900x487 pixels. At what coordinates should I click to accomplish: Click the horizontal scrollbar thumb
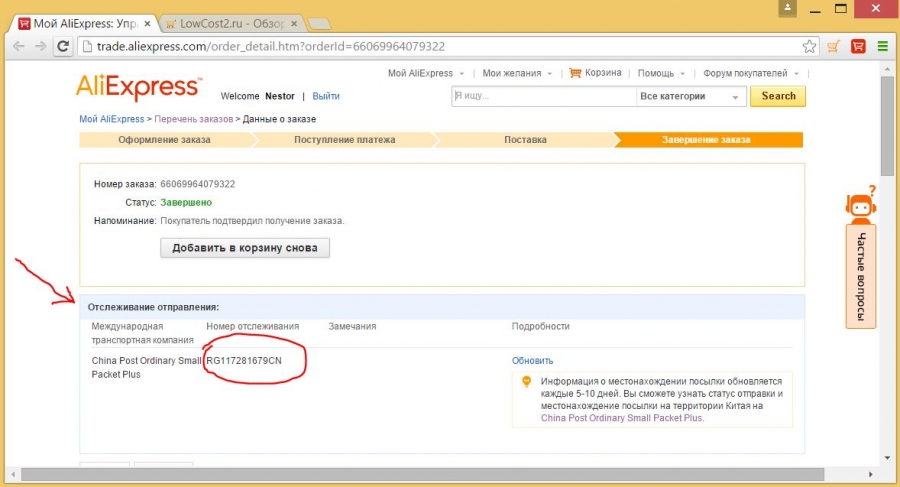422,474
